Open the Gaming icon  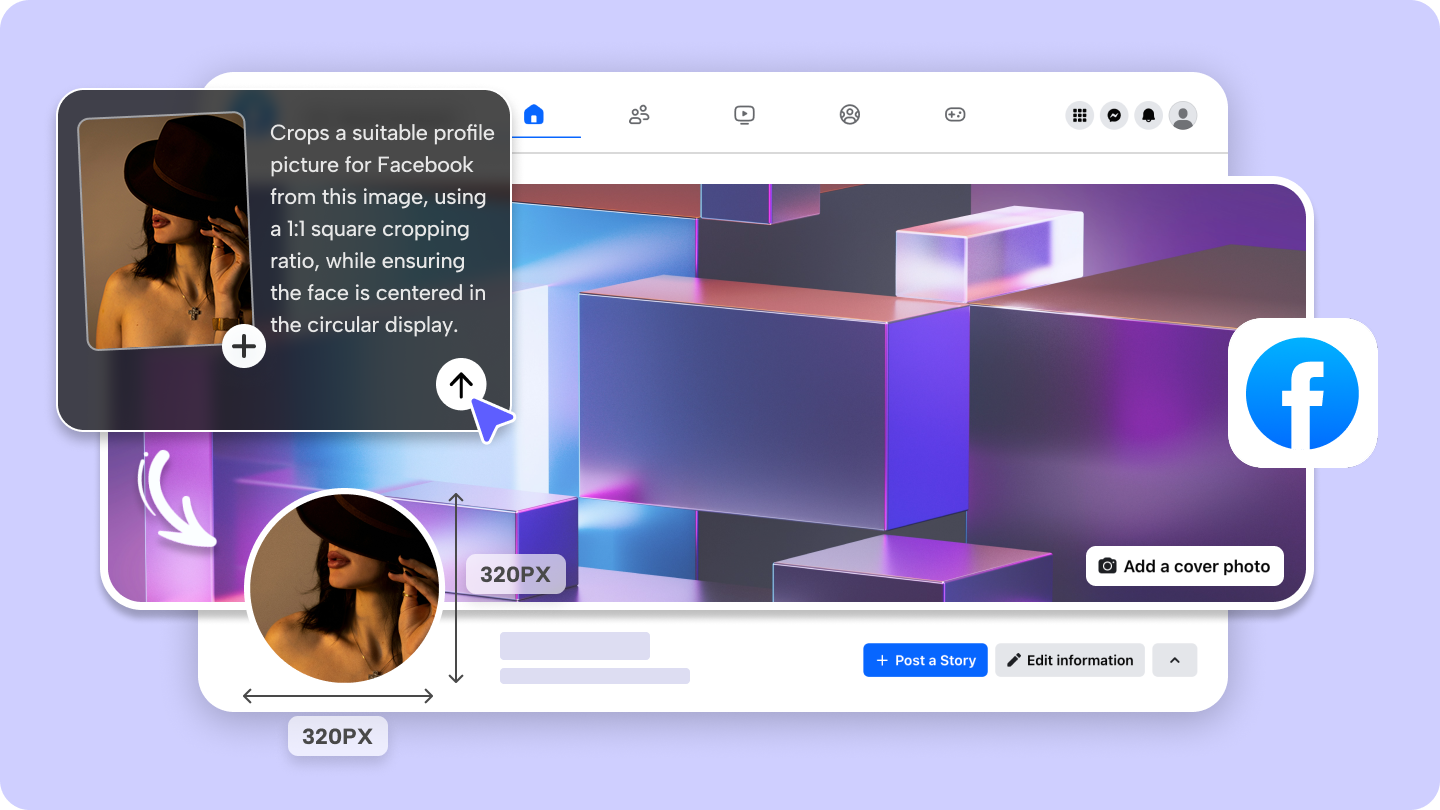[x=955, y=114]
